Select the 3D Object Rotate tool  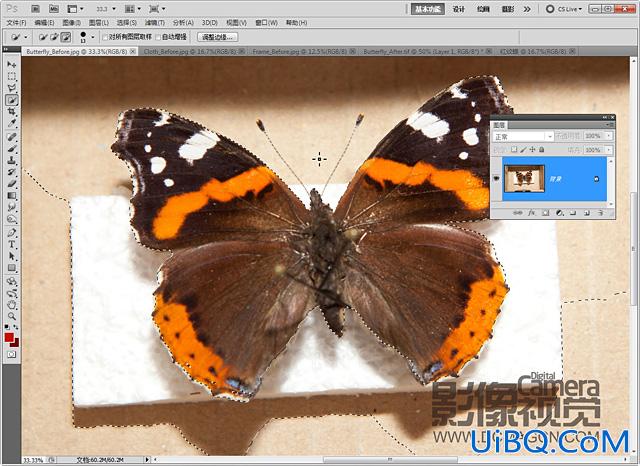[11, 282]
